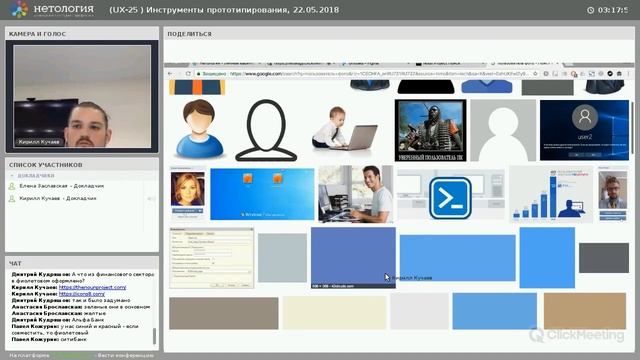Open the Windows user2 login screen image
This screenshot has width=640, height=360.
(584, 130)
